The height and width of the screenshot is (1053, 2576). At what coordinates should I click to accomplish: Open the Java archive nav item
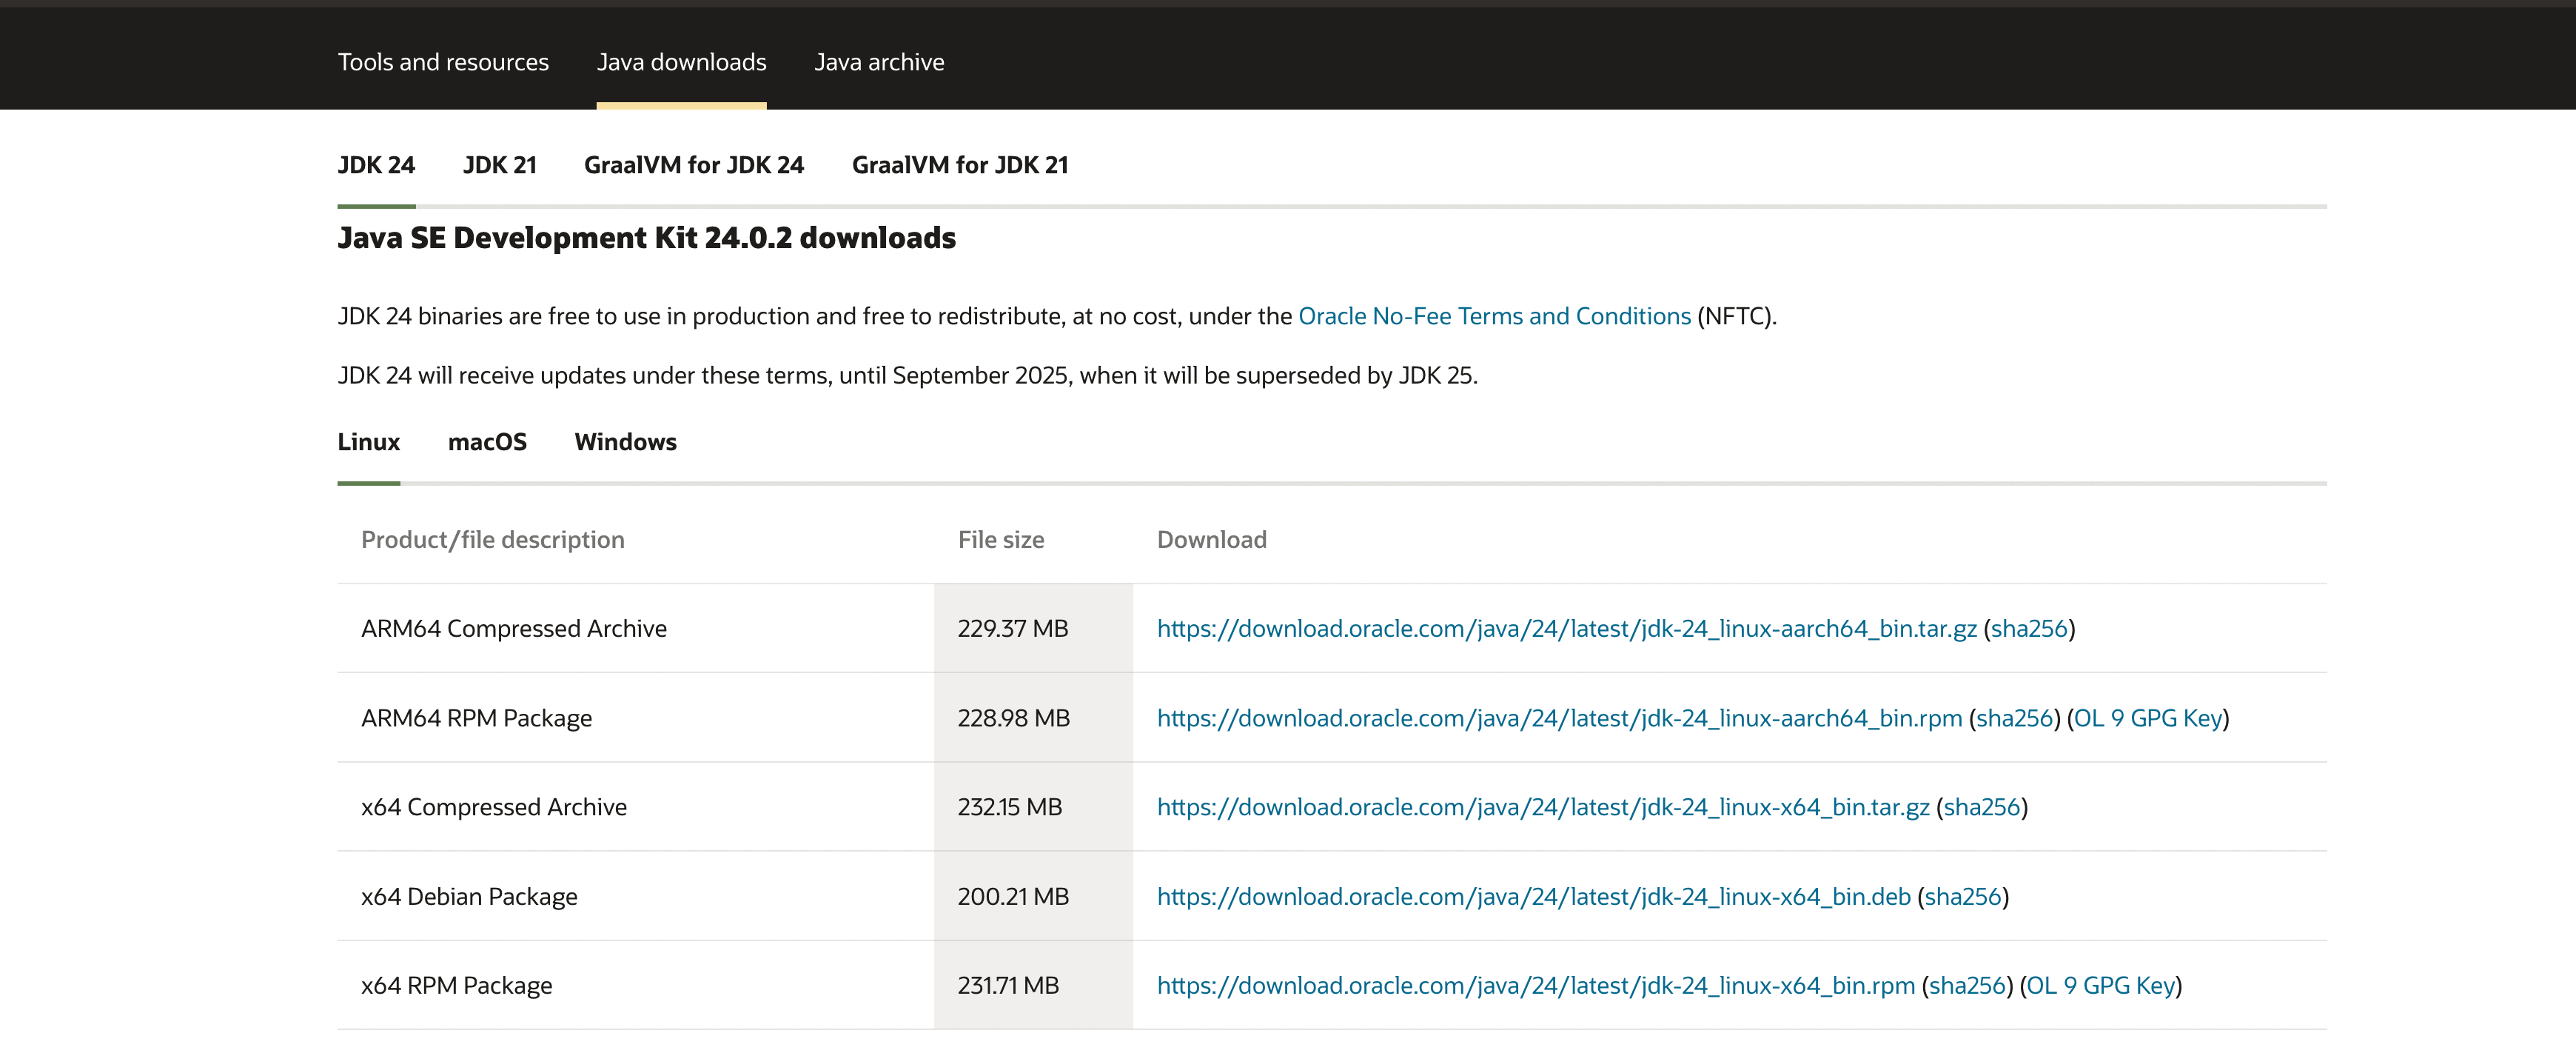click(878, 62)
